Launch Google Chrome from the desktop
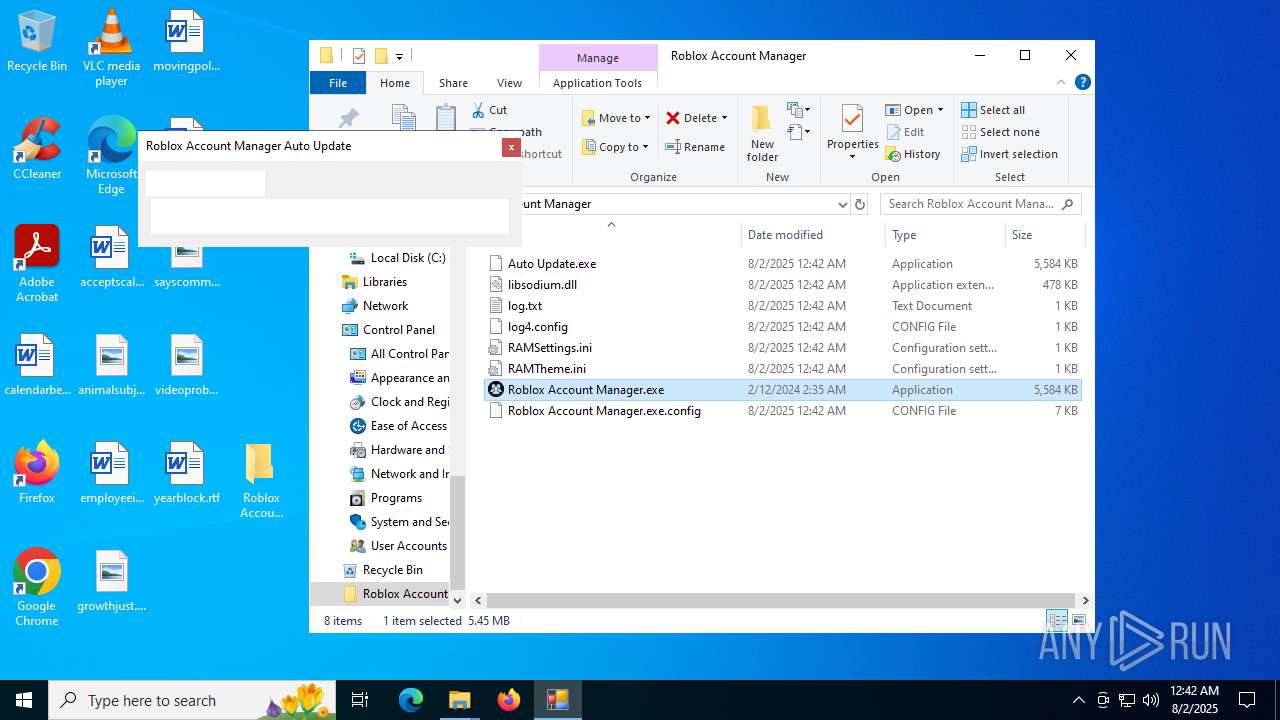The width and height of the screenshot is (1280, 720). pyautogui.click(x=37, y=588)
